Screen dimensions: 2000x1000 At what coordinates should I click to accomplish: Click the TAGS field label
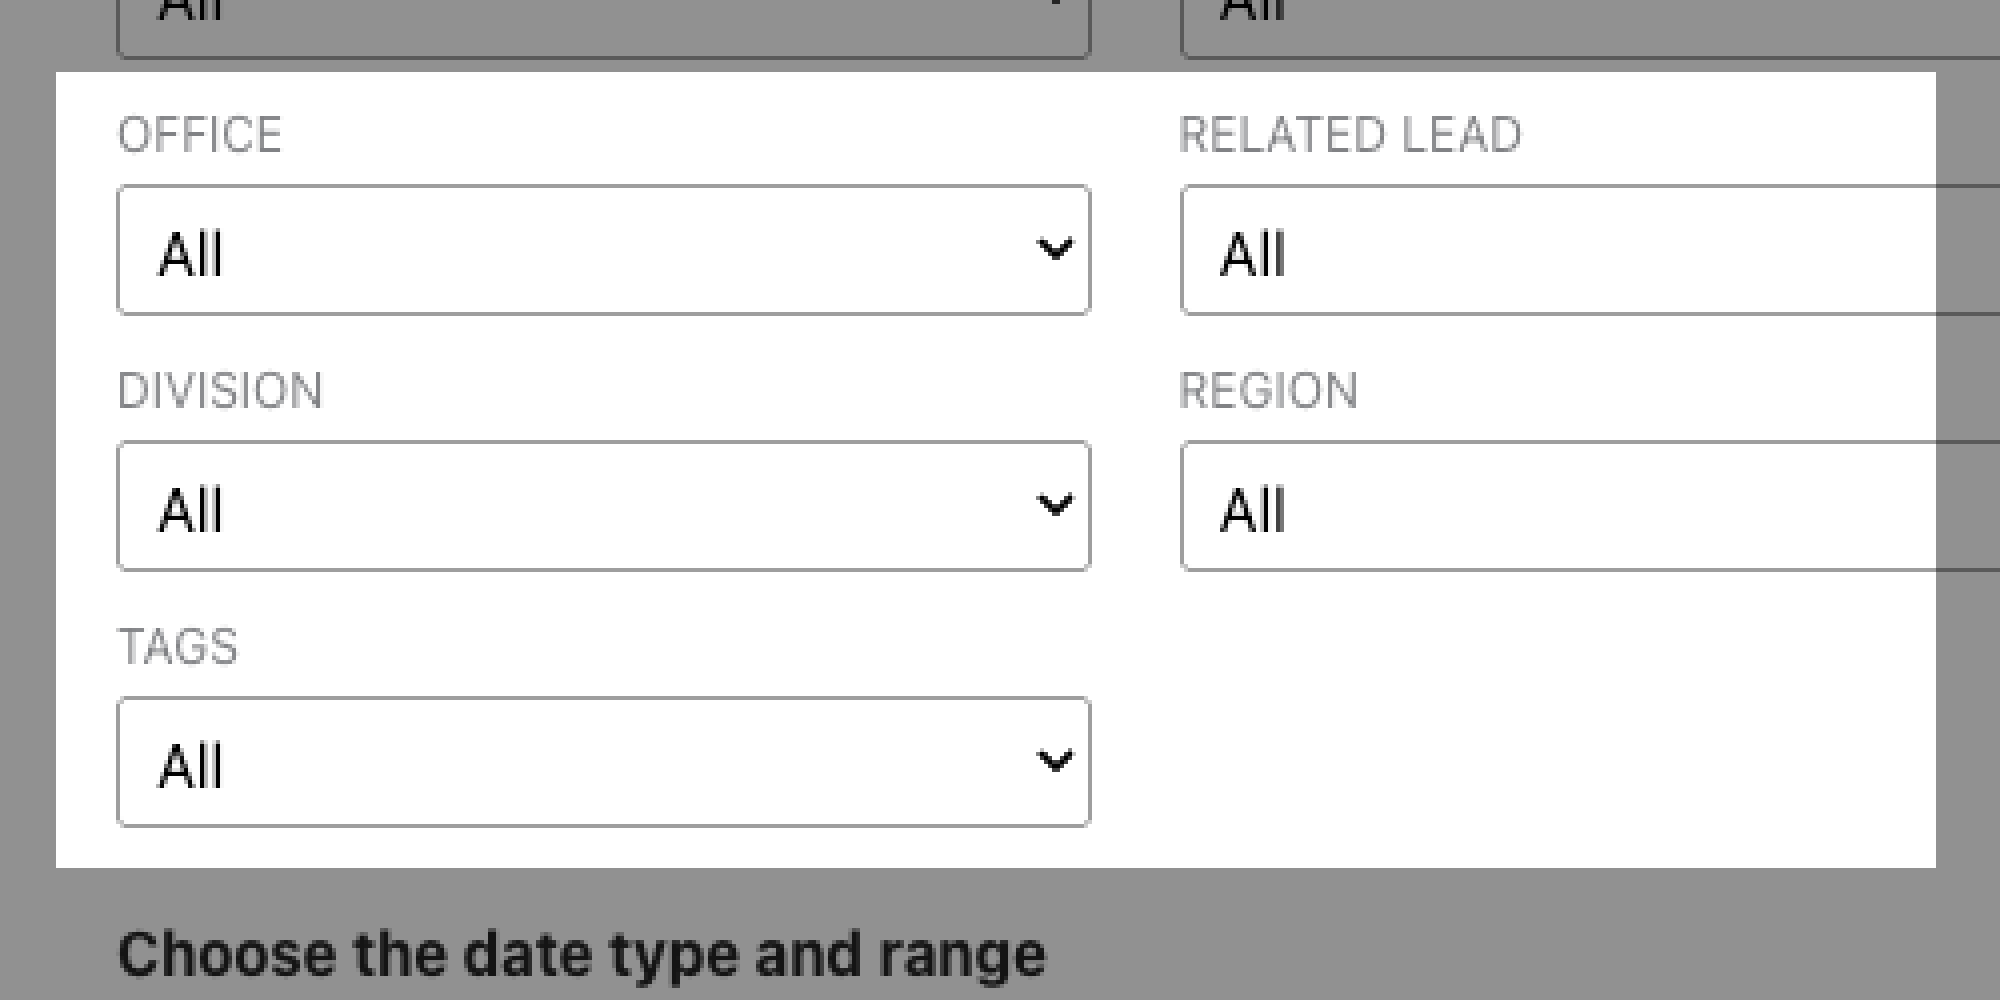(178, 647)
